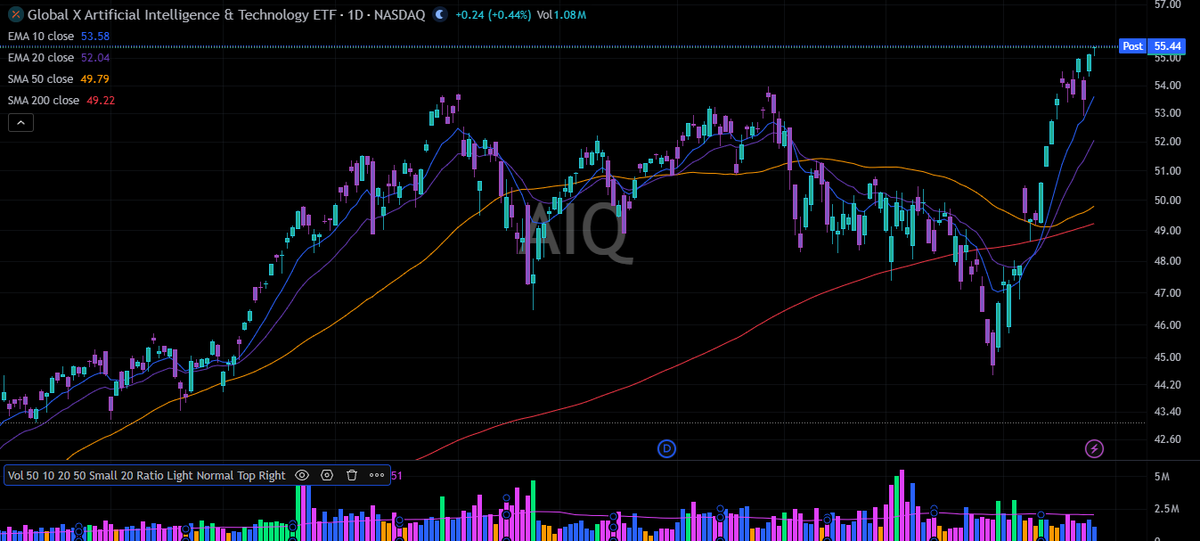Click the SMA 50 value 49.79
Screen dimensions: 1200x541
click(95, 79)
